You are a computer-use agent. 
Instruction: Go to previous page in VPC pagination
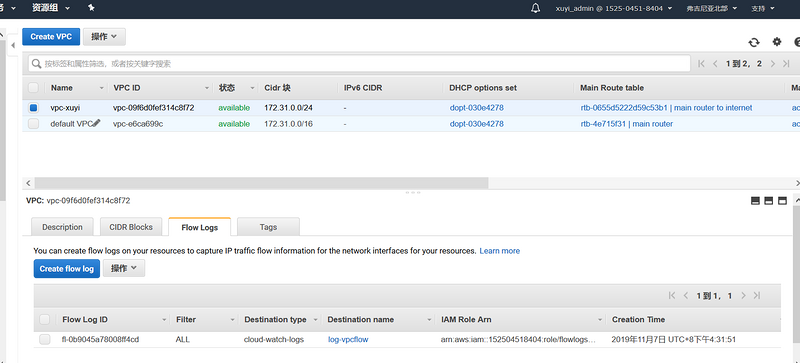[715, 63]
